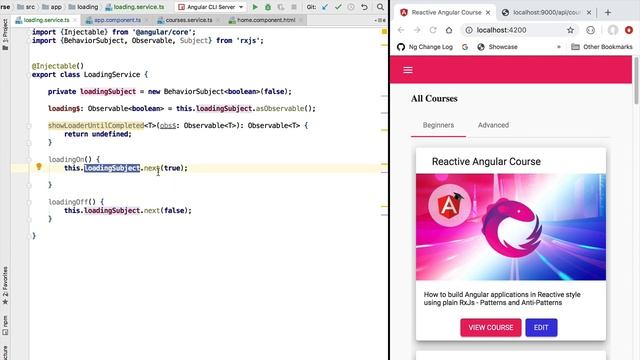Click the browser home icon
This screenshot has height=360, width=640.
(x=449, y=30)
